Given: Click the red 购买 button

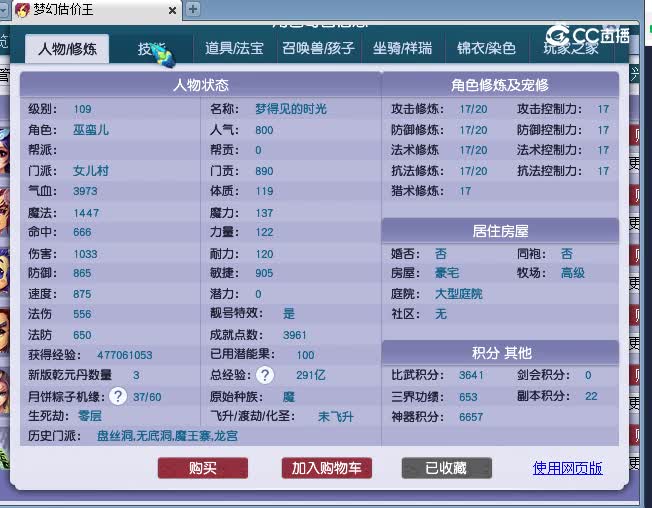Looking at the screenshot, I should (203, 468).
